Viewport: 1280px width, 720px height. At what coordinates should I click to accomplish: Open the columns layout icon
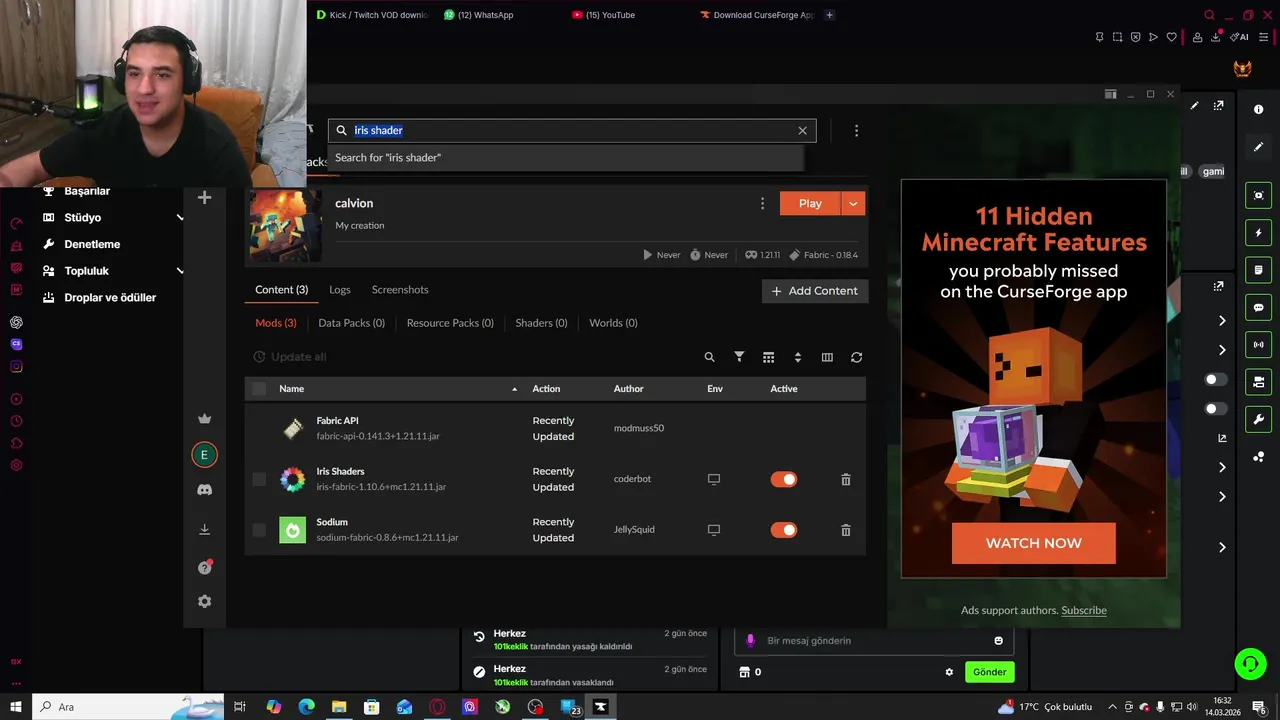[827, 357]
